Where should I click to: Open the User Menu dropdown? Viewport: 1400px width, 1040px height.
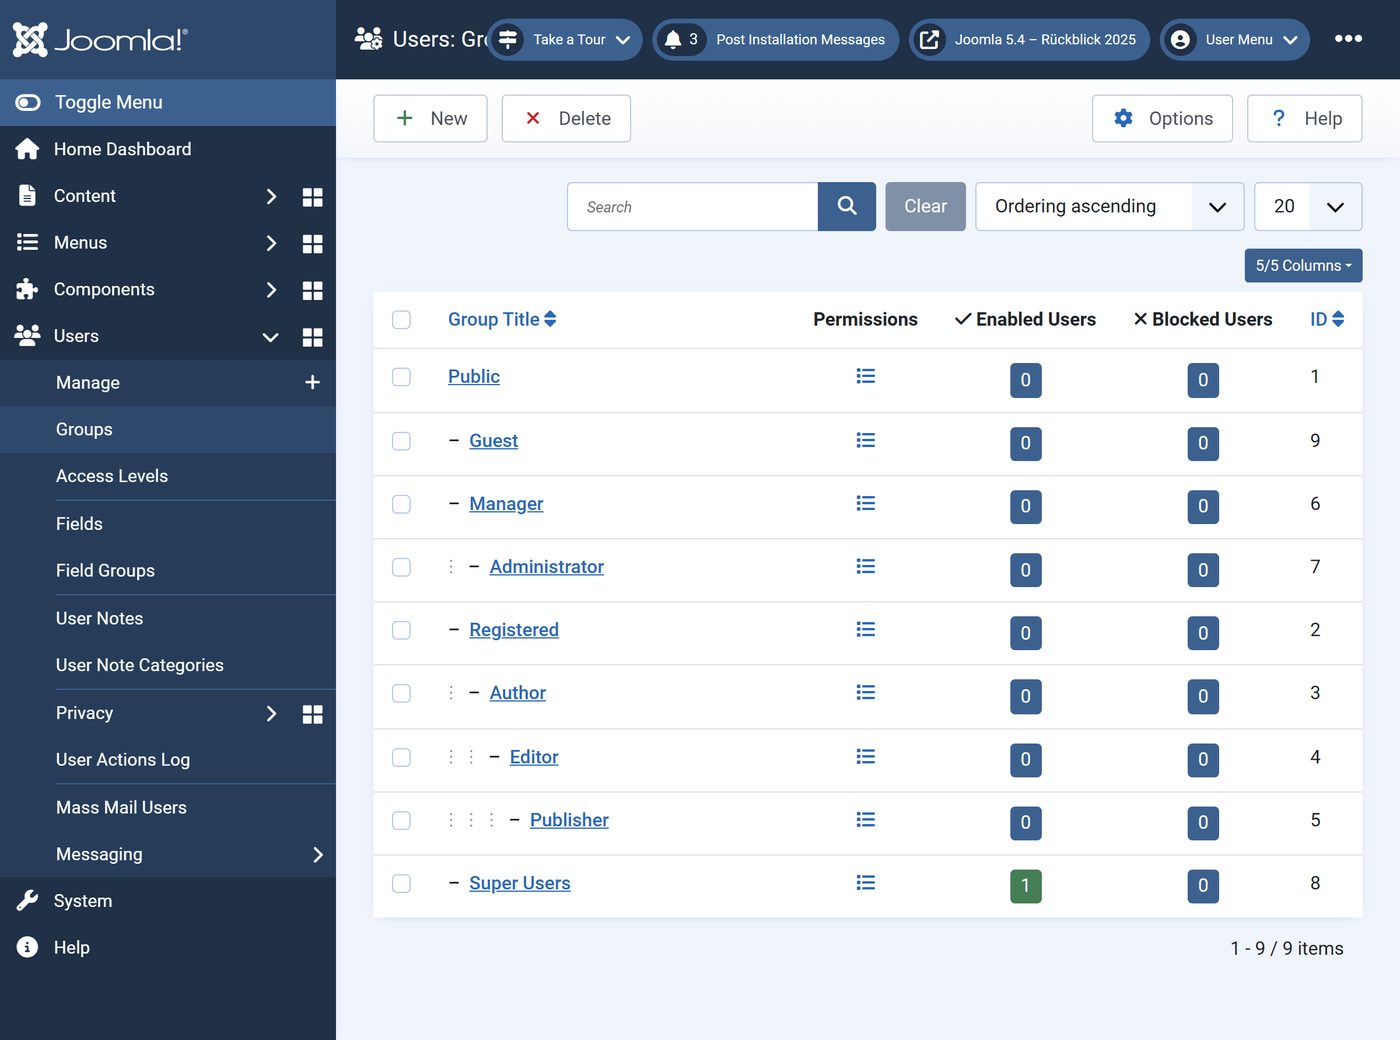click(1235, 39)
